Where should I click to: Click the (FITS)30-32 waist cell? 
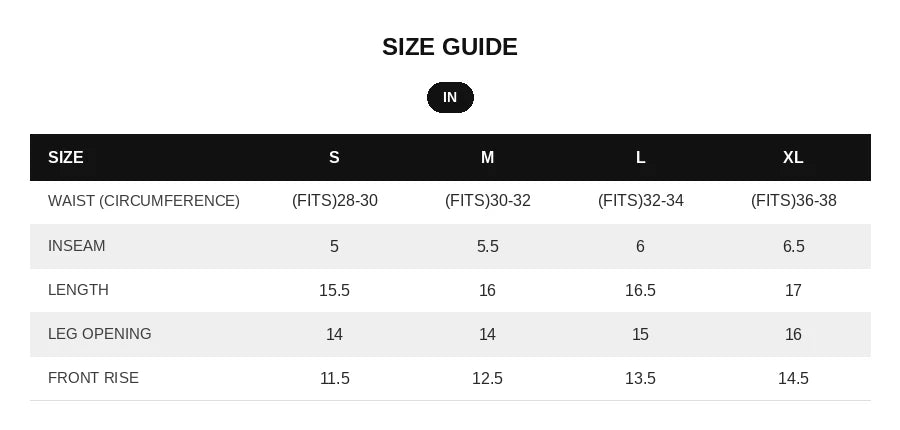pyautogui.click(x=488, y=201)
